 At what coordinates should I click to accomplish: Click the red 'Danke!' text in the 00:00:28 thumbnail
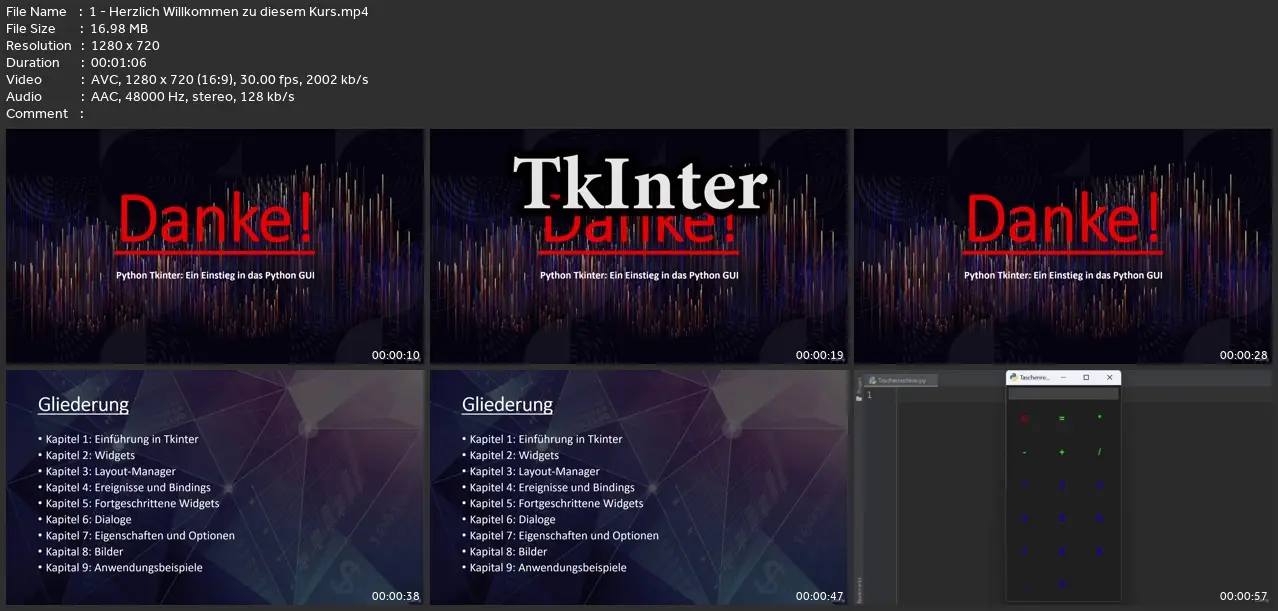[x=1063, y=221]
